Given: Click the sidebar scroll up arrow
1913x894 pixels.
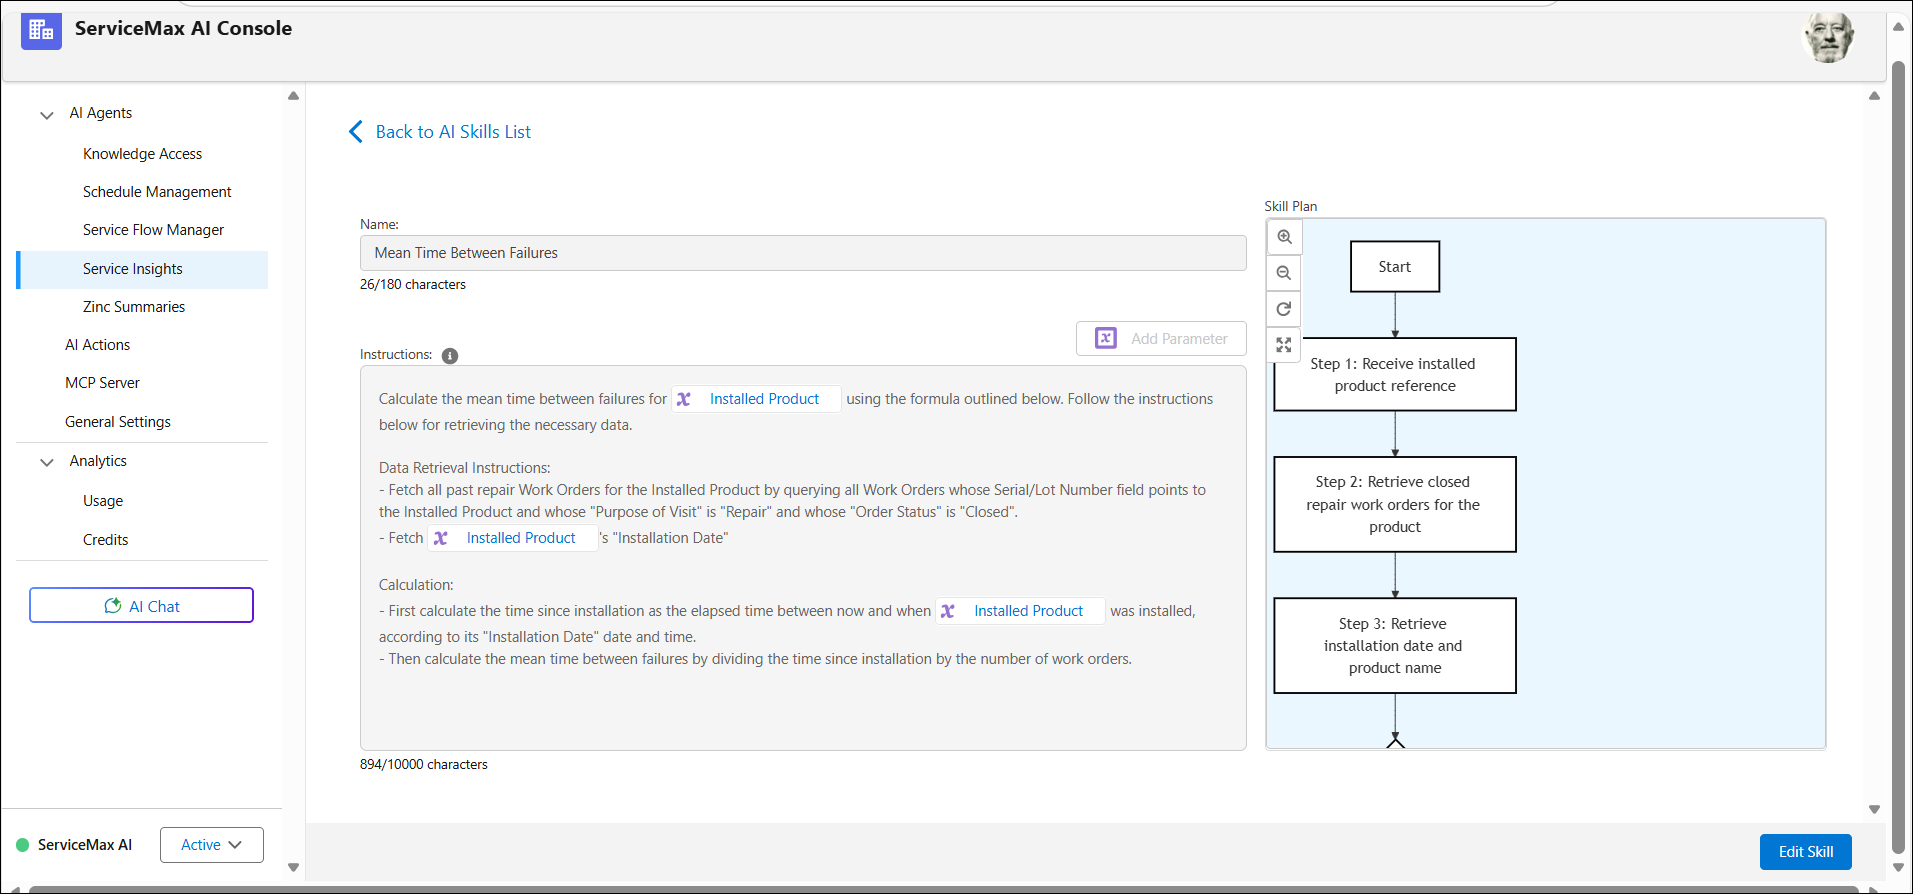Looking at the screenshot, I should pyautogui.click(x=293, y=96).
